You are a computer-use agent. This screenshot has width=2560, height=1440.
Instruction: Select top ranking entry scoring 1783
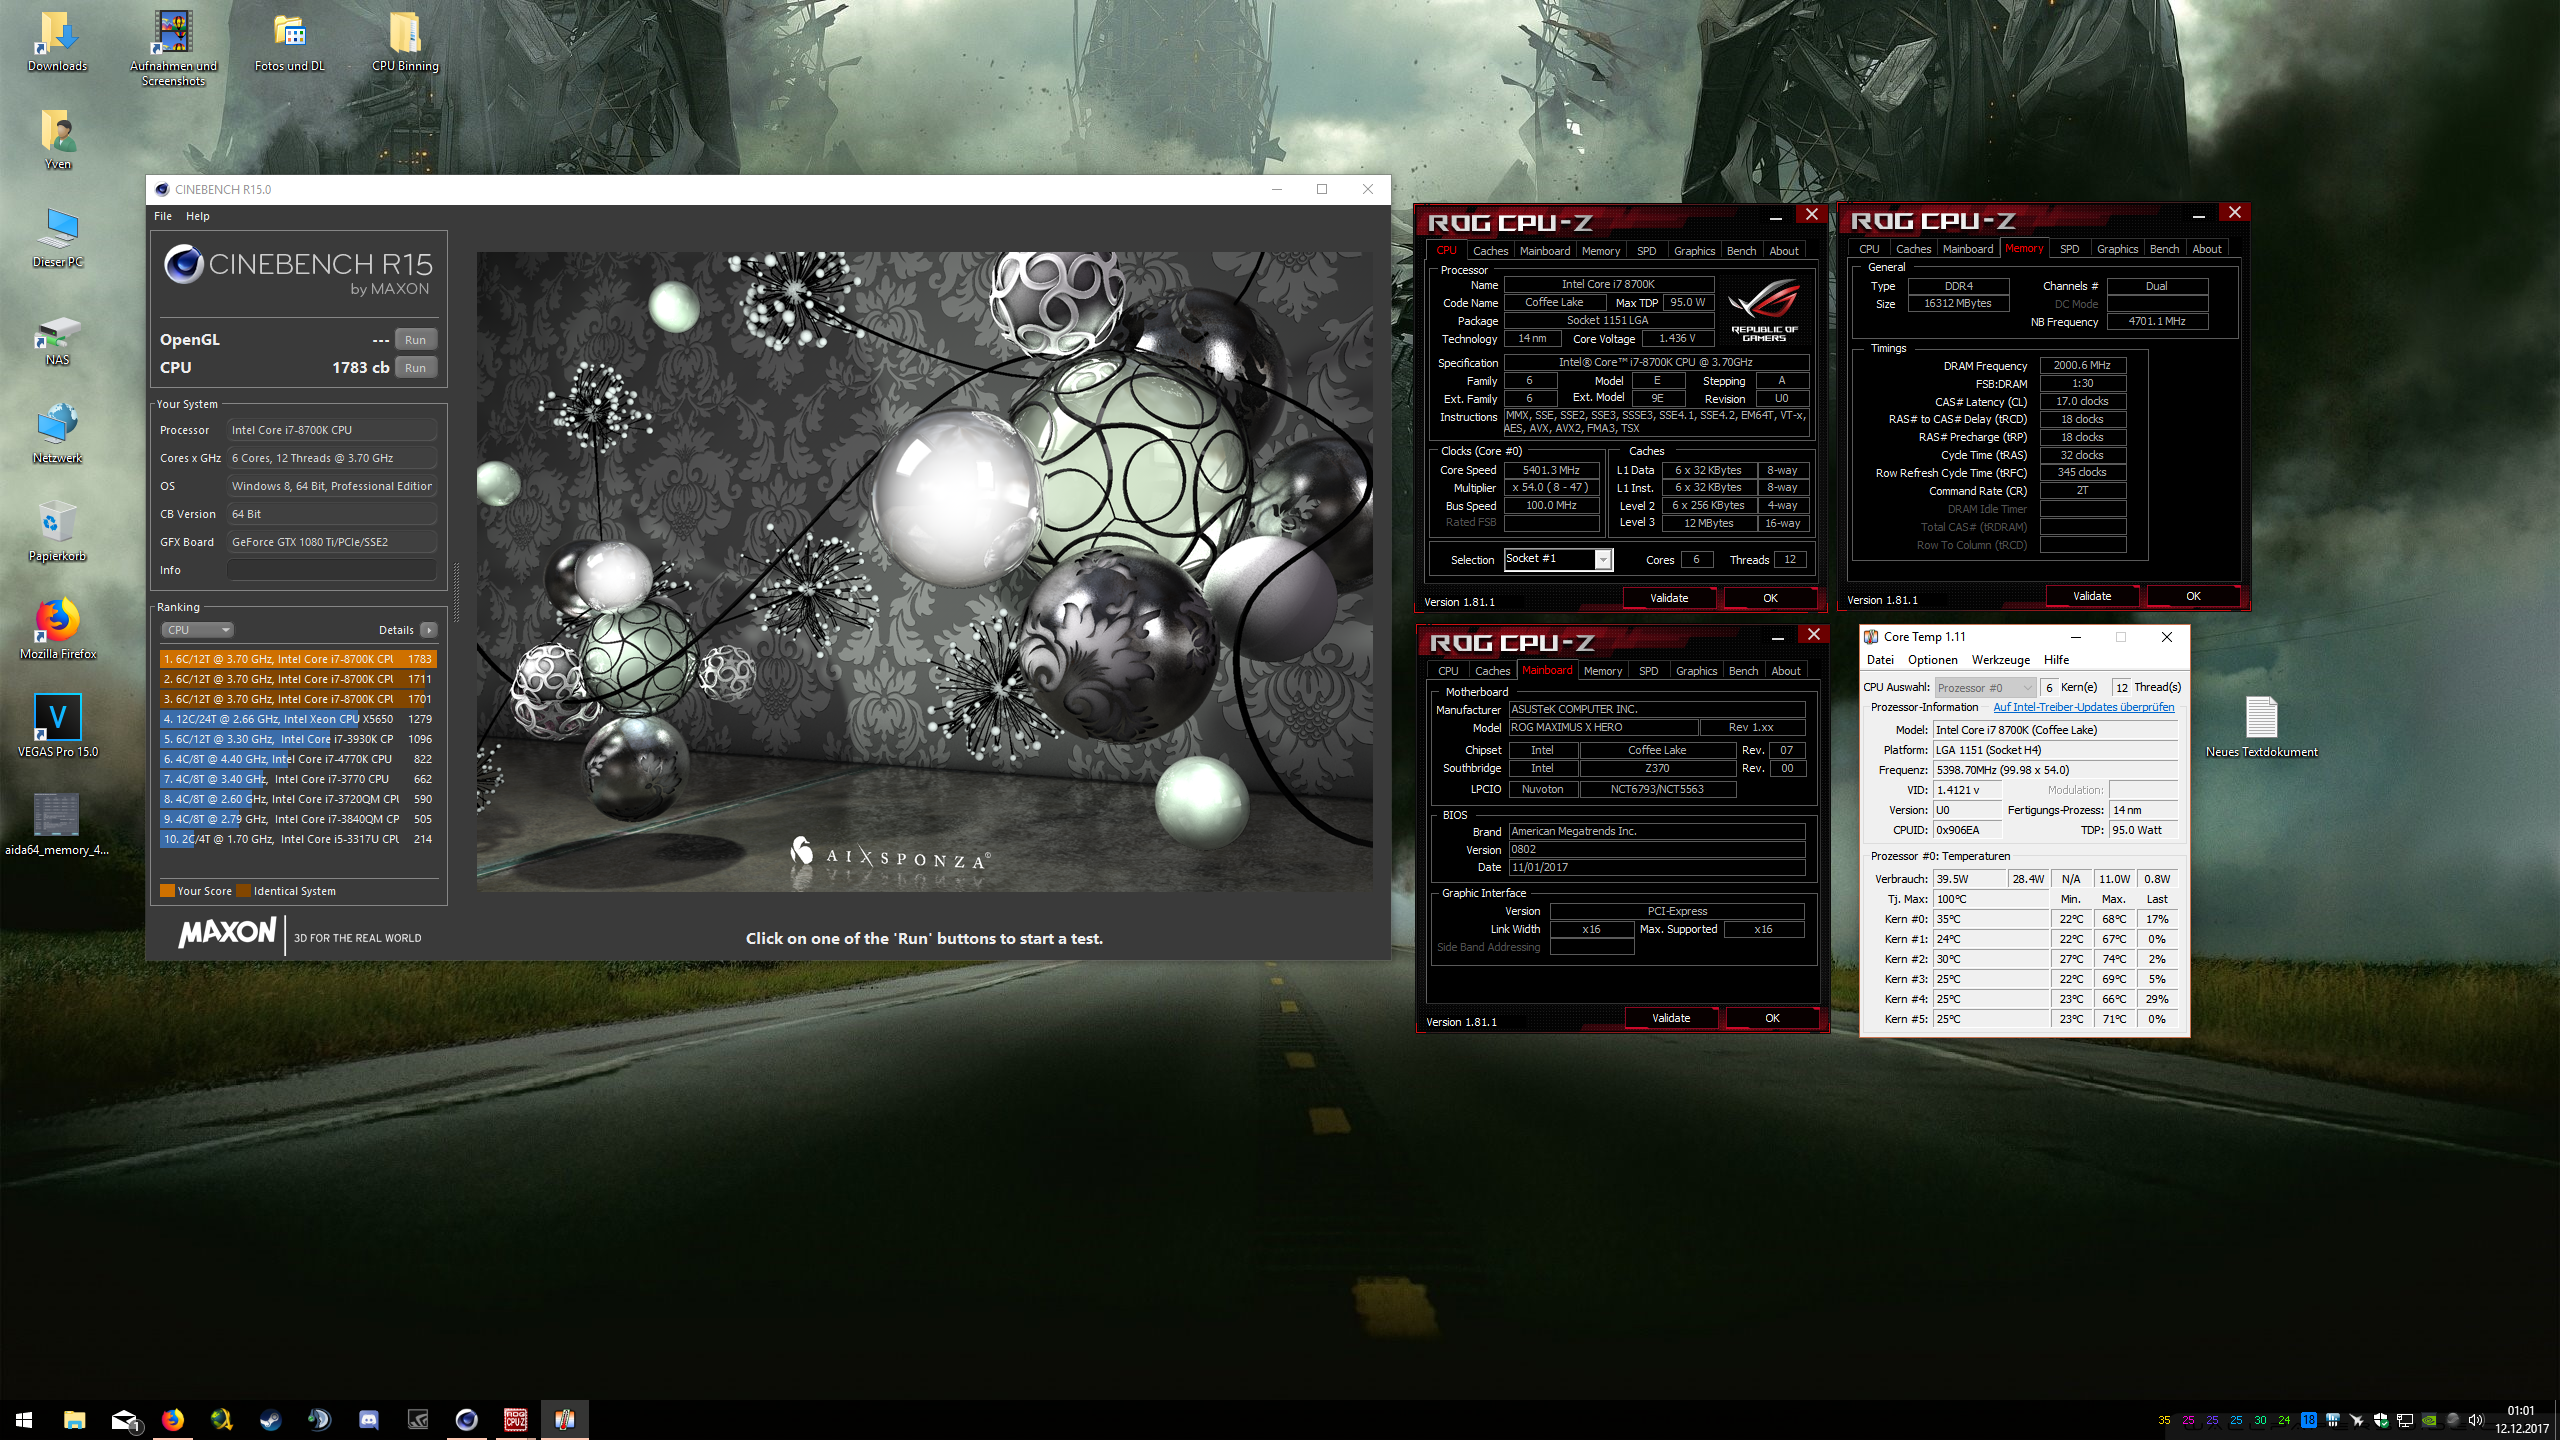298,659
